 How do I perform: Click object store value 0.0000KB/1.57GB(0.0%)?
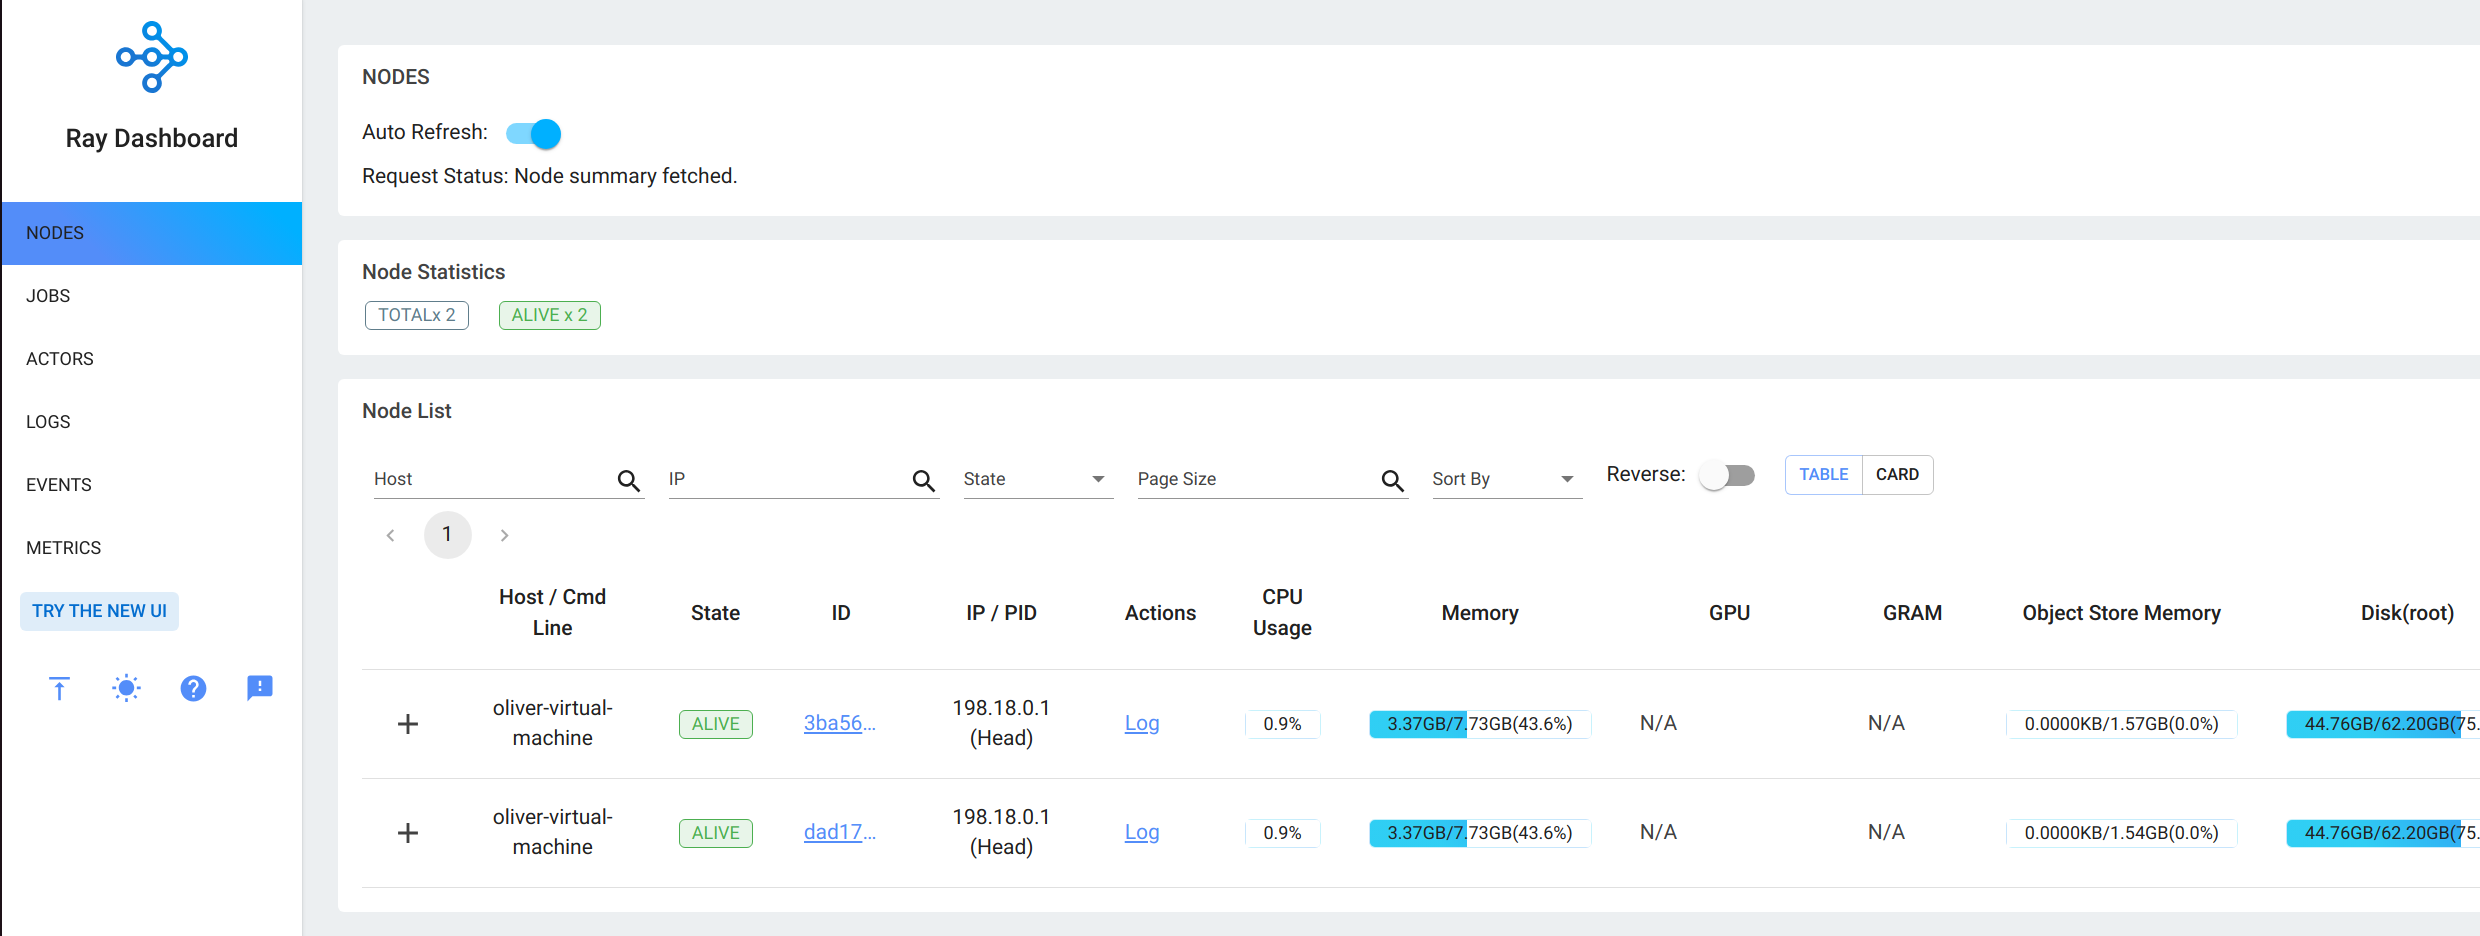click(2122, 724)
